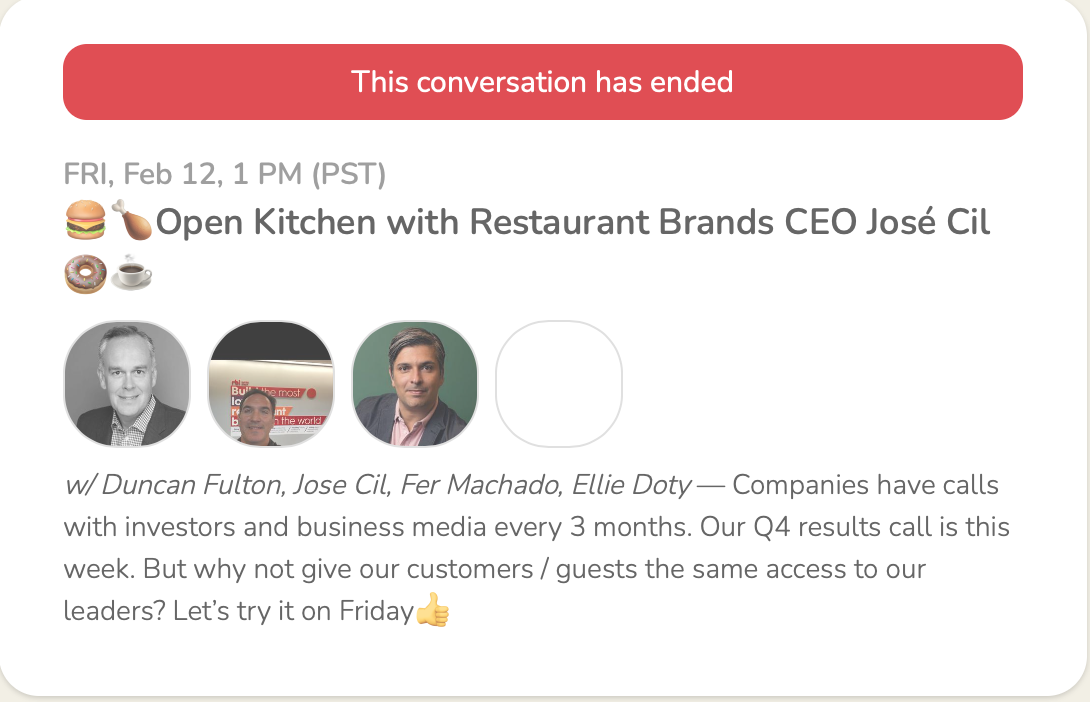The image size is (1090, 702).
Task: Click the FRI, Feb 12, 1 PM date
Action: 224,174
